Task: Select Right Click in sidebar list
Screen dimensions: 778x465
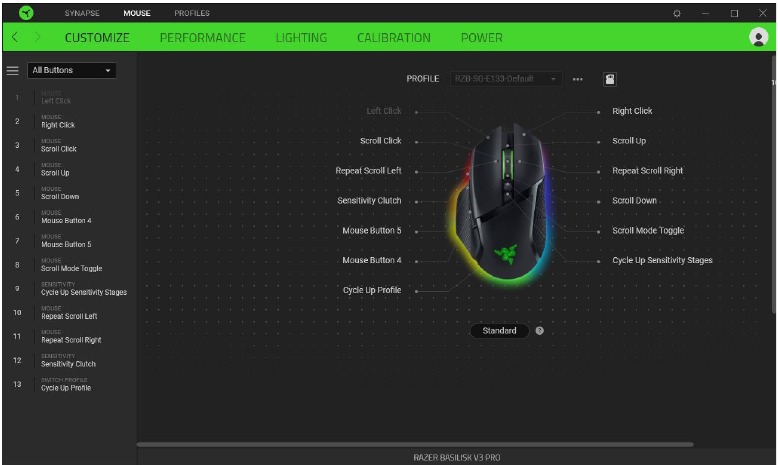Action: point(69,122)
